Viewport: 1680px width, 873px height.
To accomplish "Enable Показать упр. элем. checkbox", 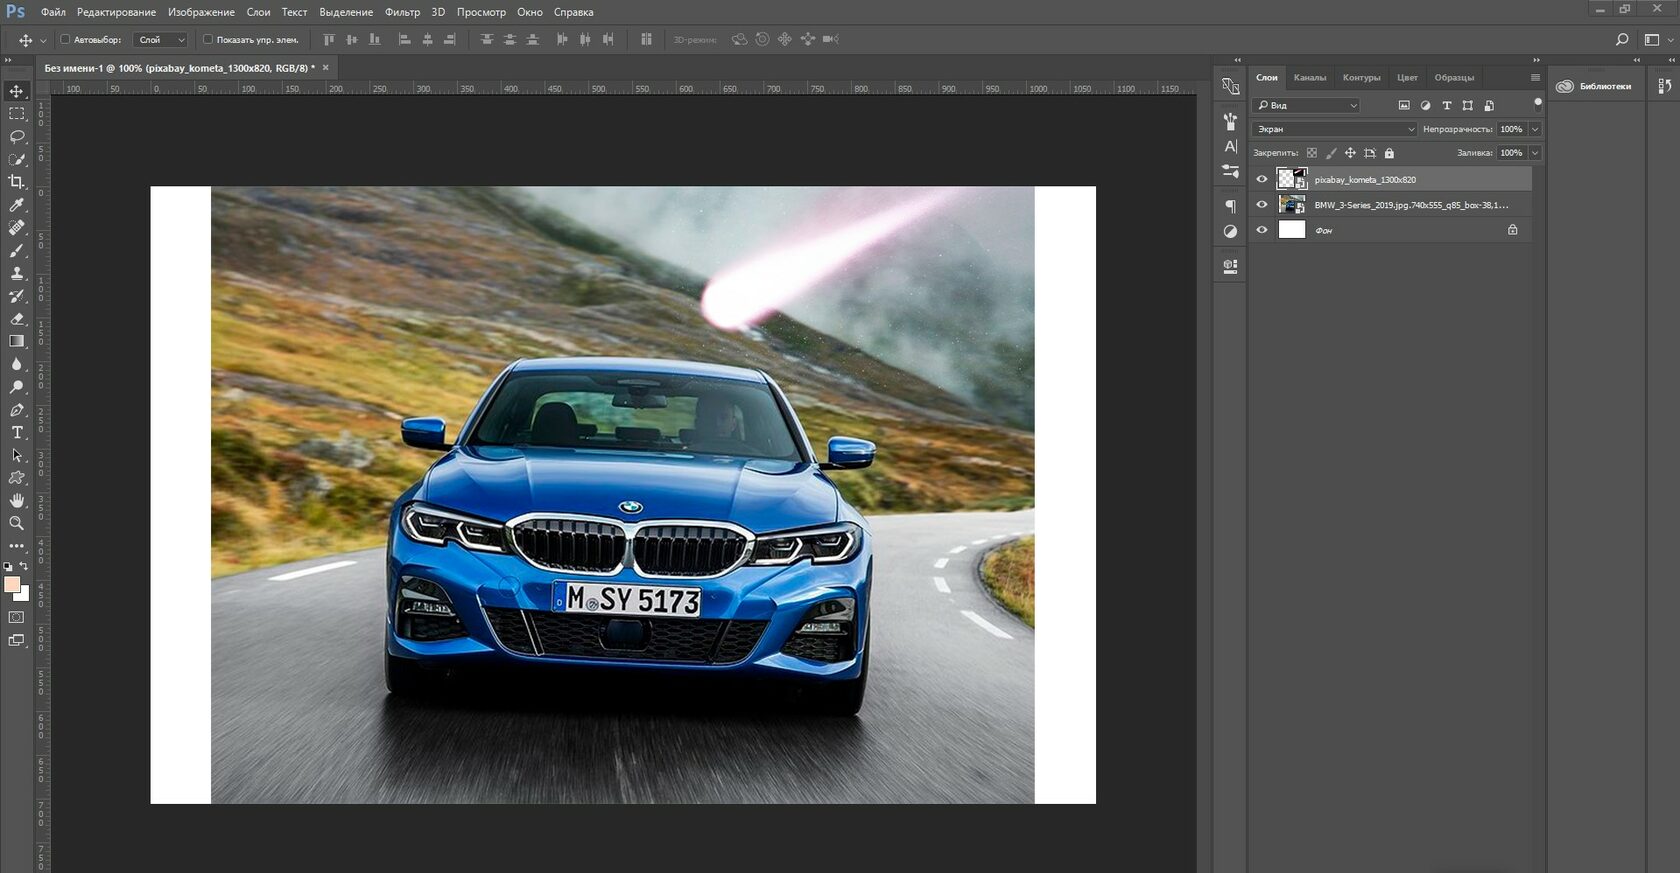I will click(x=208, y=40).
